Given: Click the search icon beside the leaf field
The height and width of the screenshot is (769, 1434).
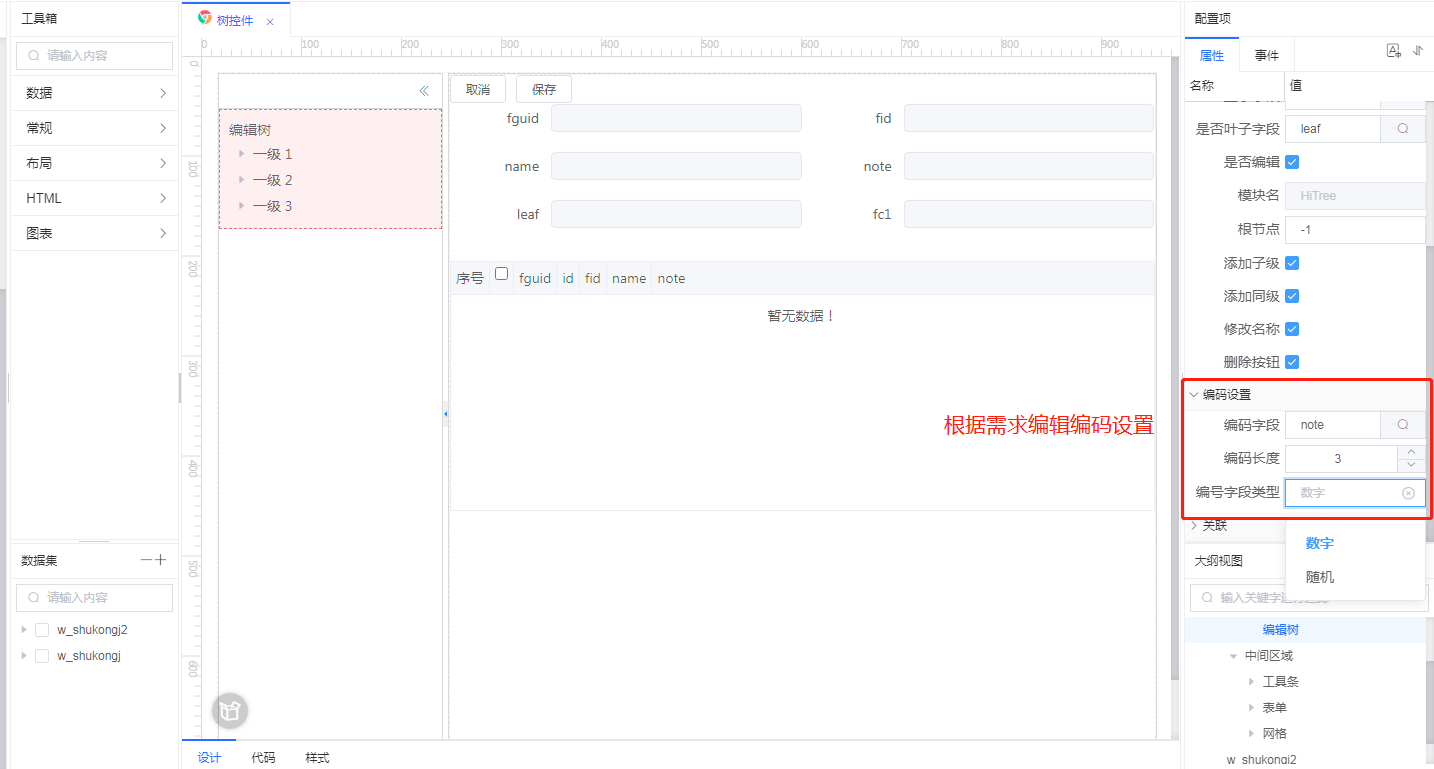Looking at the screenshot, I should tap(1403, 129).
